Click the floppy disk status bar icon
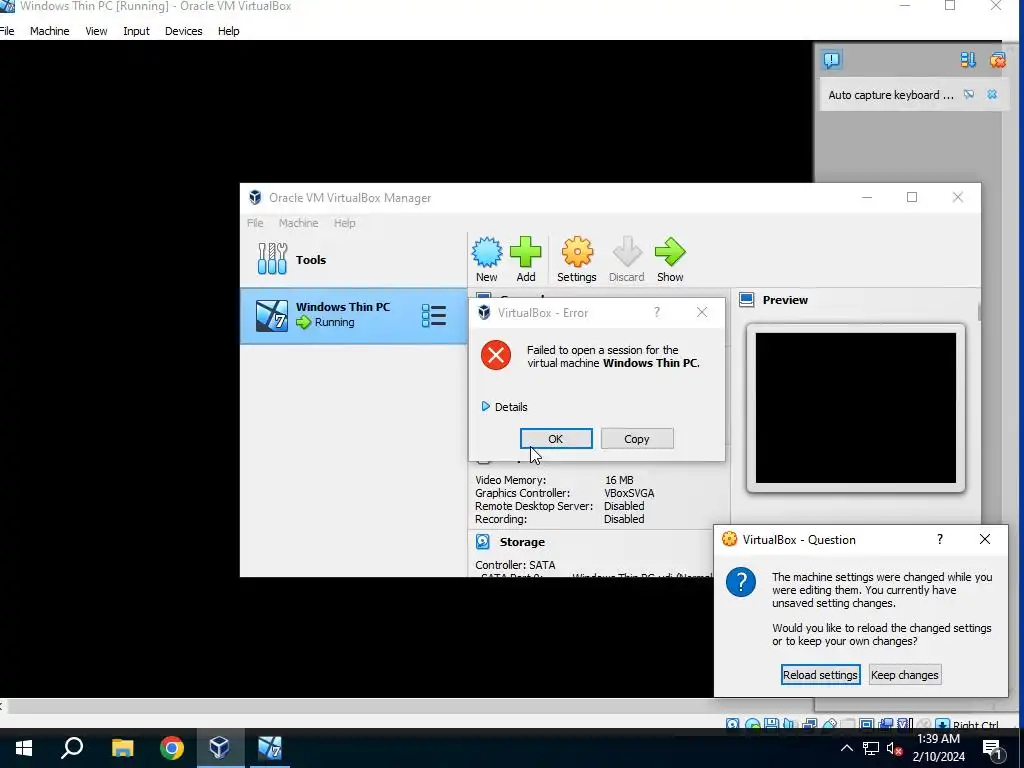This screenshot has width=1024, height=768. coord(771,724)
